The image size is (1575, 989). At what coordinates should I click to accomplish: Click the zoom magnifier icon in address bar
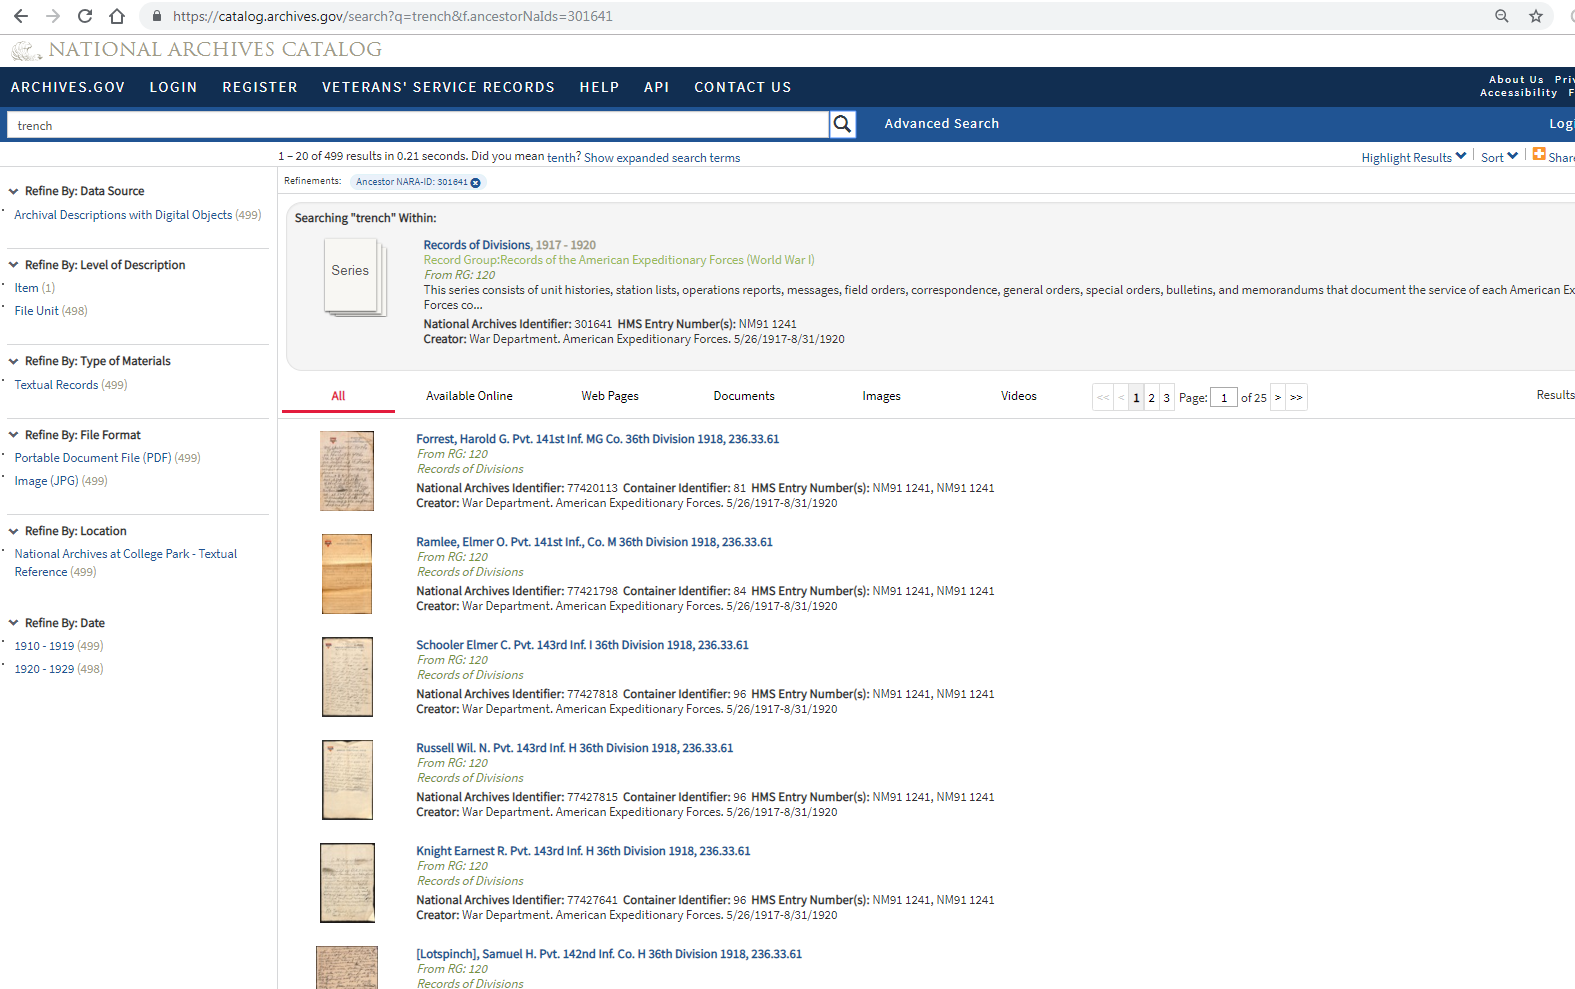(x=1501, y=16)
